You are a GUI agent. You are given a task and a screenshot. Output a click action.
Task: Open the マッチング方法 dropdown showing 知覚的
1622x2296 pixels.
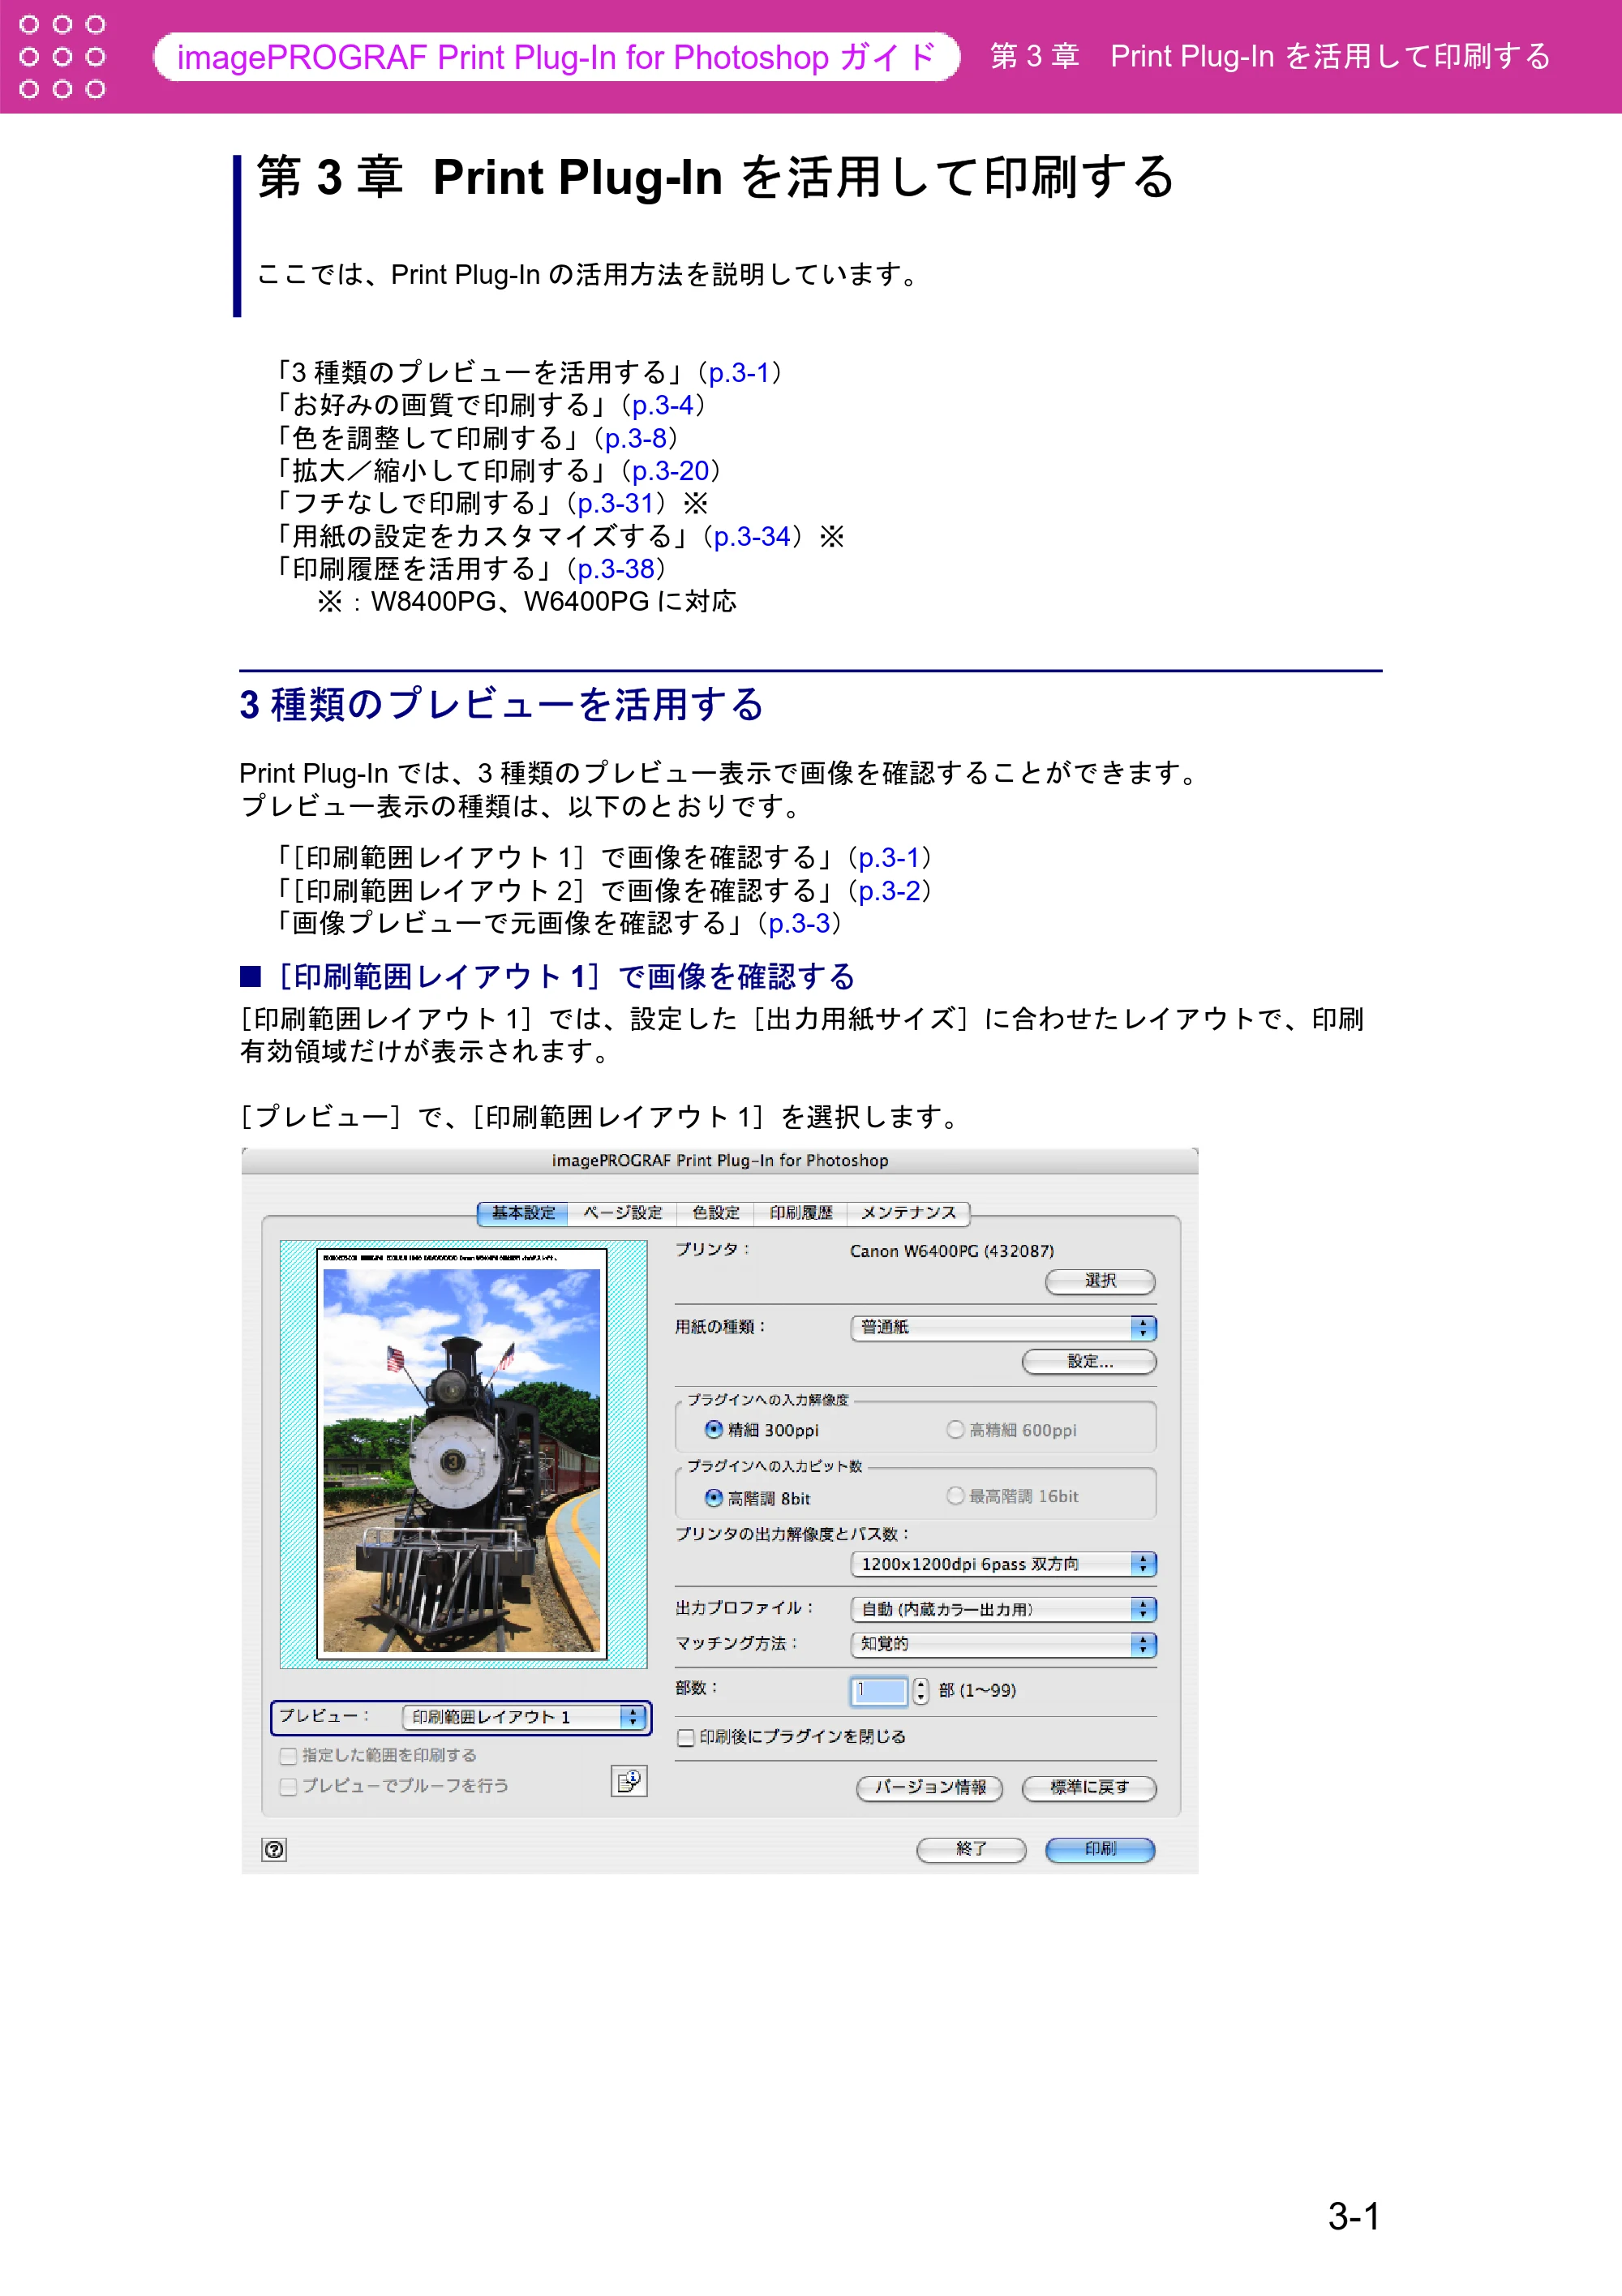coord(1003,1644)
